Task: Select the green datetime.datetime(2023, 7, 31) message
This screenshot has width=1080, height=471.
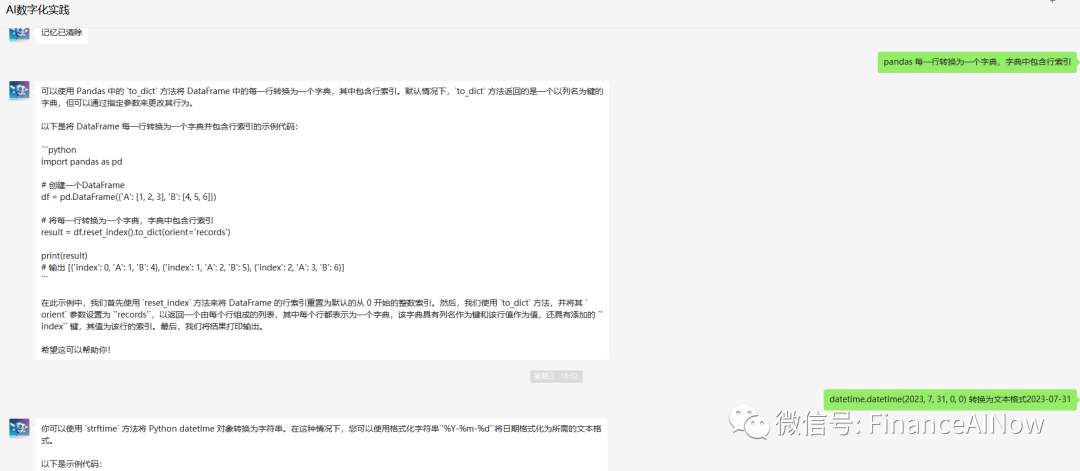Action: (950, 399)
